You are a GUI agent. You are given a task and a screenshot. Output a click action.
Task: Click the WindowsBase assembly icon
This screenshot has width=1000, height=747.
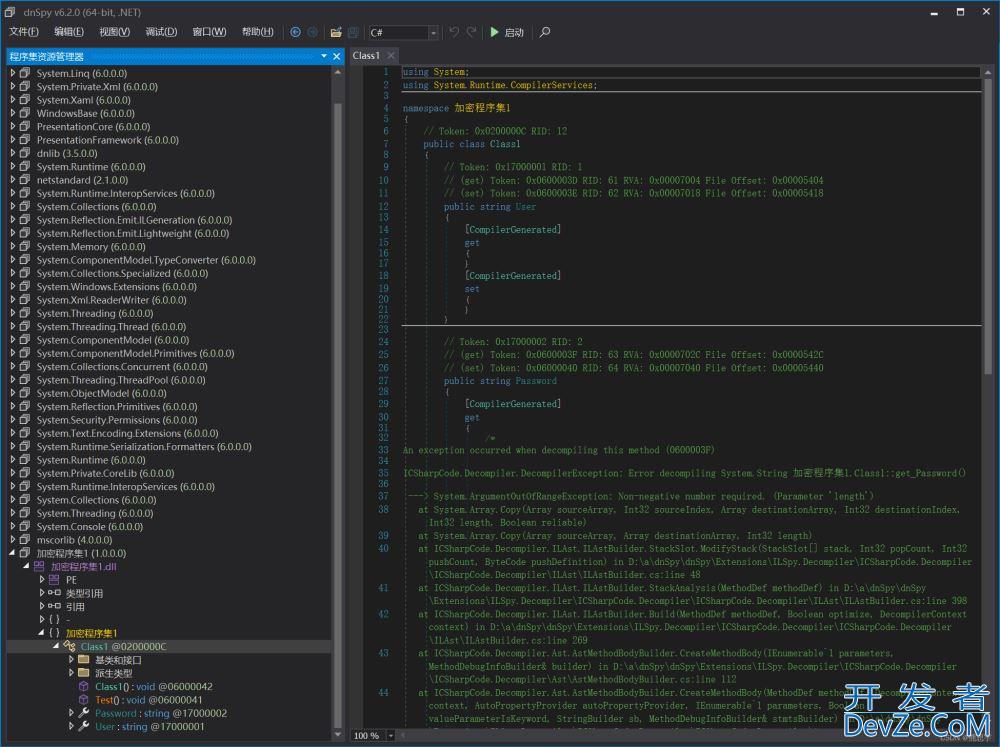(x=25, y=113)
